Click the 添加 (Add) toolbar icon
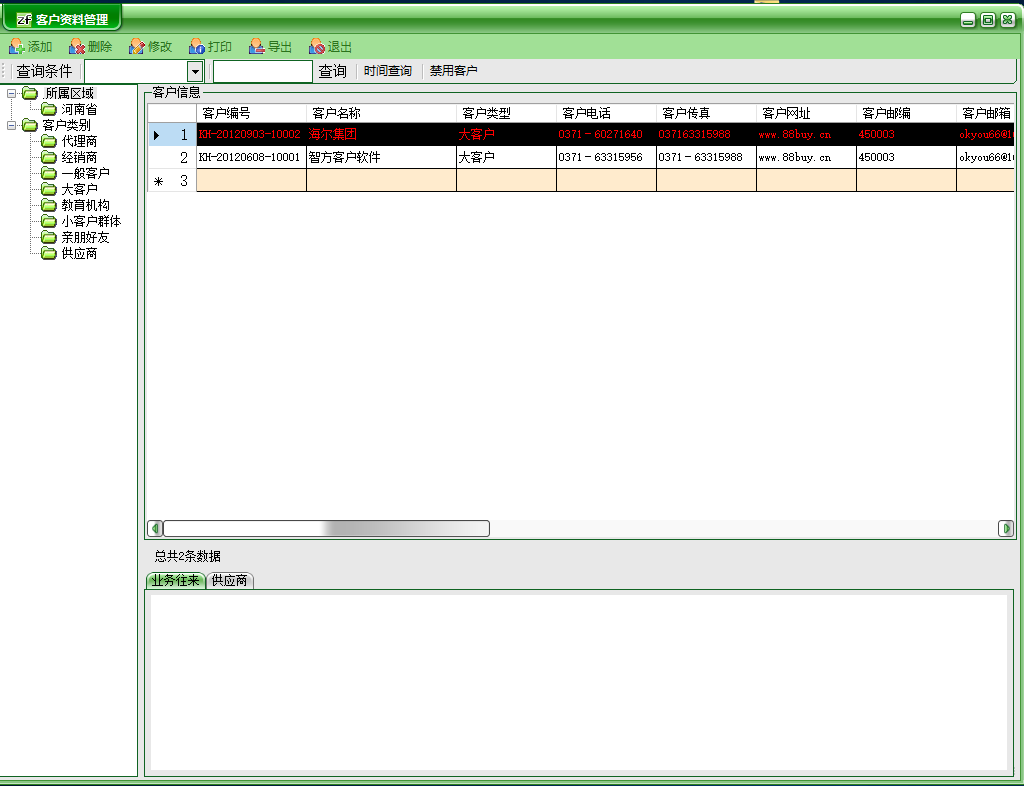The width and height of the screenshot is (1024, 786). pos(17,46)
